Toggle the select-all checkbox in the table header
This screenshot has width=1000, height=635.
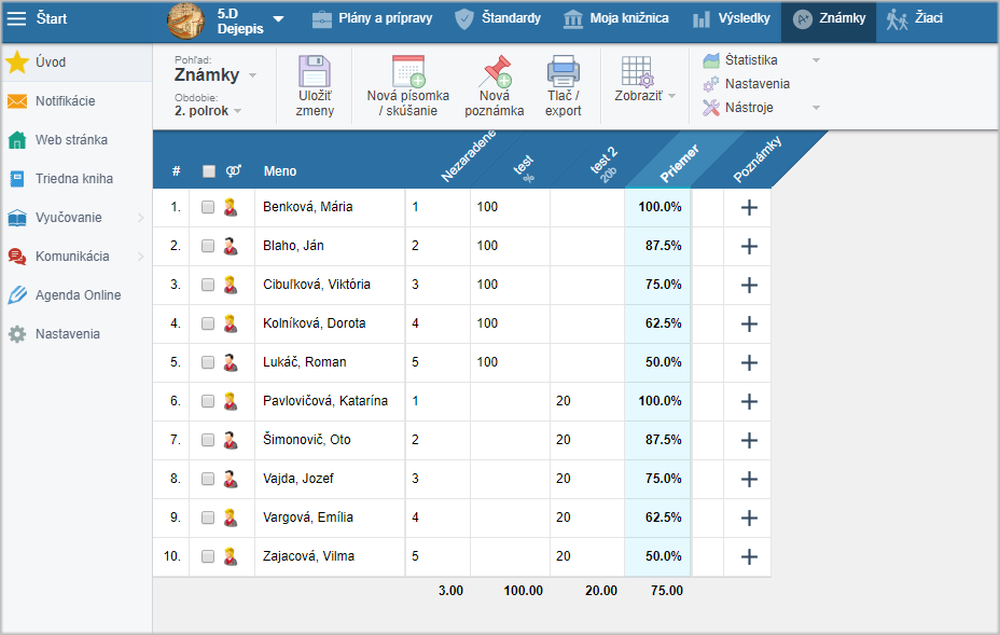[209, 171]
